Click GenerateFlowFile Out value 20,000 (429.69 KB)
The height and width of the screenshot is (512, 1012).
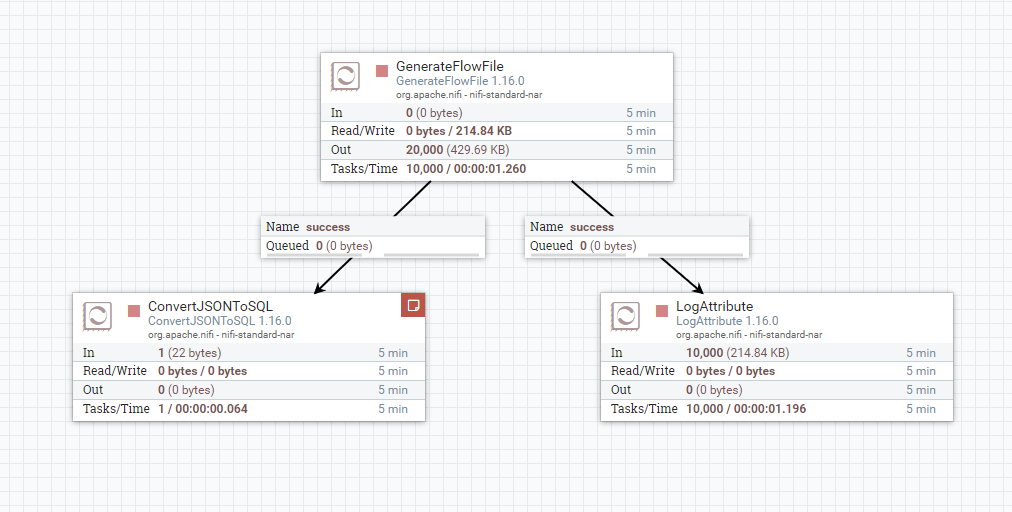(x=458, y=150)
